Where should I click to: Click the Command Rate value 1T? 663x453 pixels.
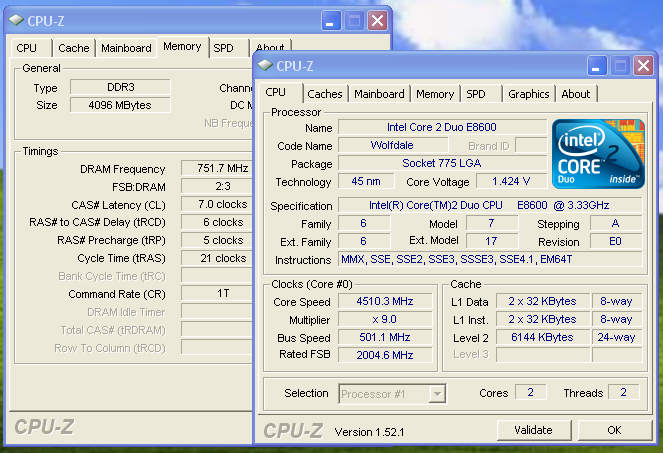217,293
